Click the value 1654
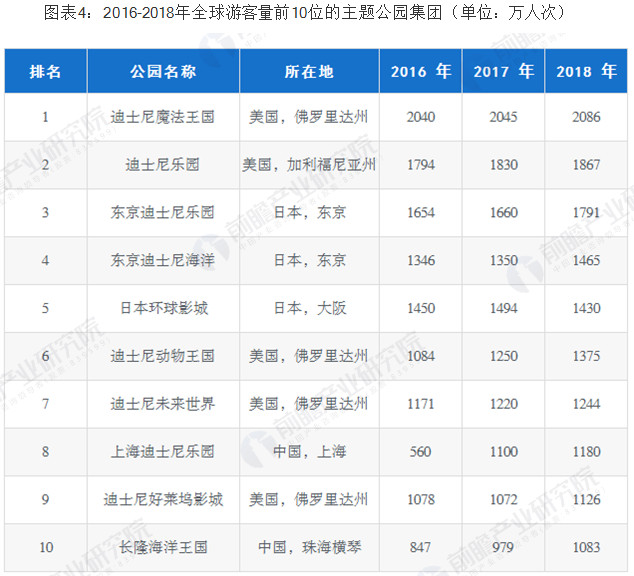The image size is (634, 576). [421, 213]
